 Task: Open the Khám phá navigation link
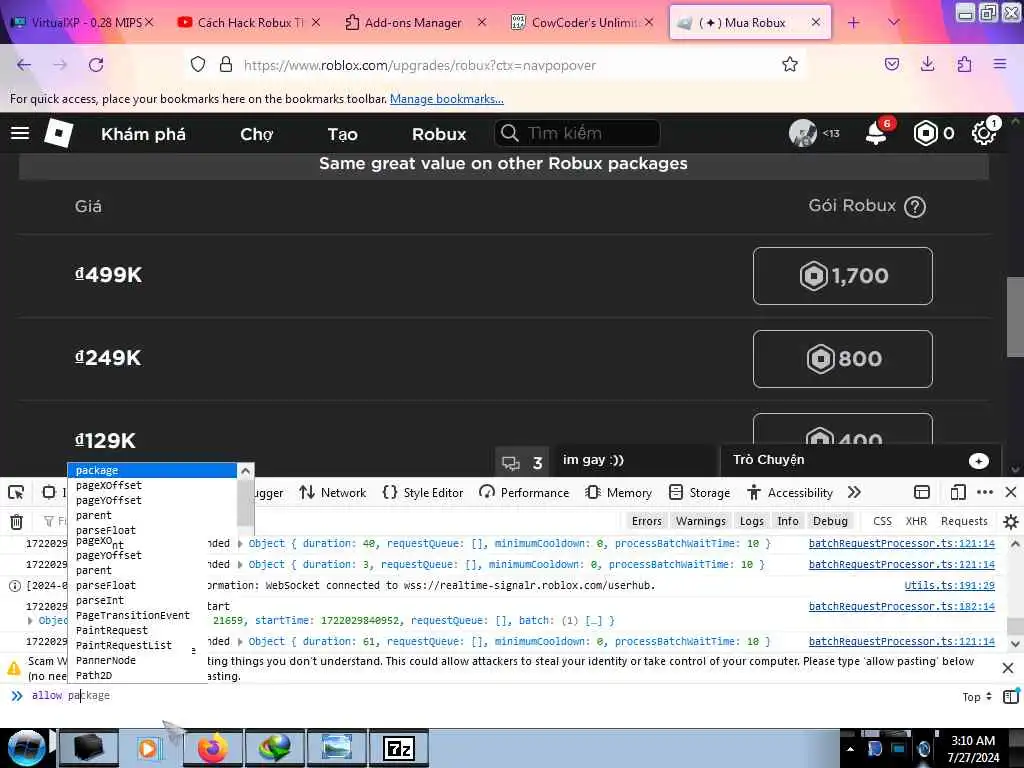pyautogui.click(x=143, y=134)
